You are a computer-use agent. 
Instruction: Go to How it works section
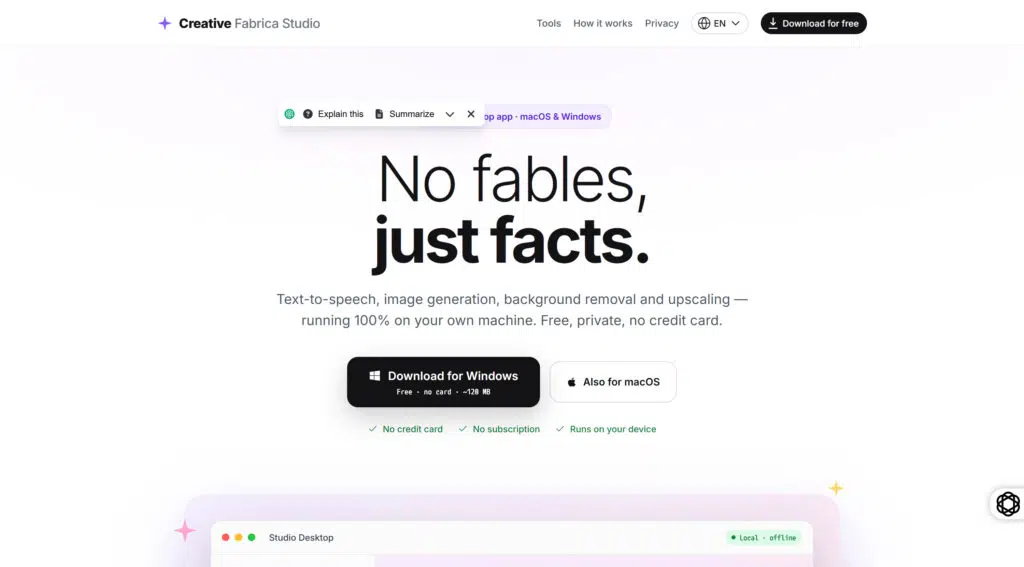point(603,24)
